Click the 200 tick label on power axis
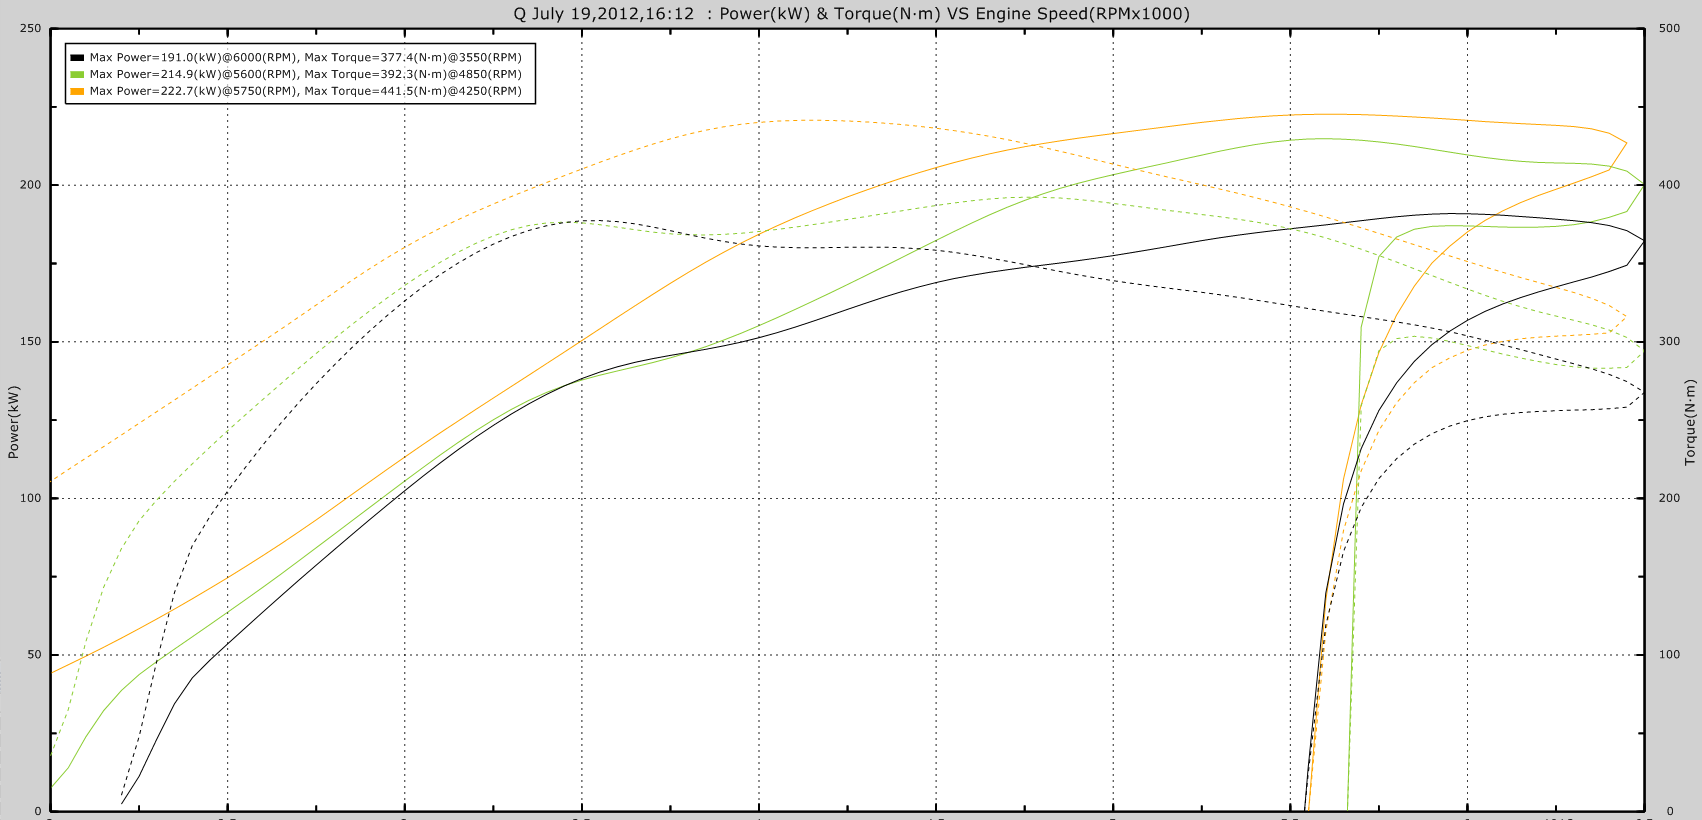This screenshot has height=820, width=1702. point(31,185)
